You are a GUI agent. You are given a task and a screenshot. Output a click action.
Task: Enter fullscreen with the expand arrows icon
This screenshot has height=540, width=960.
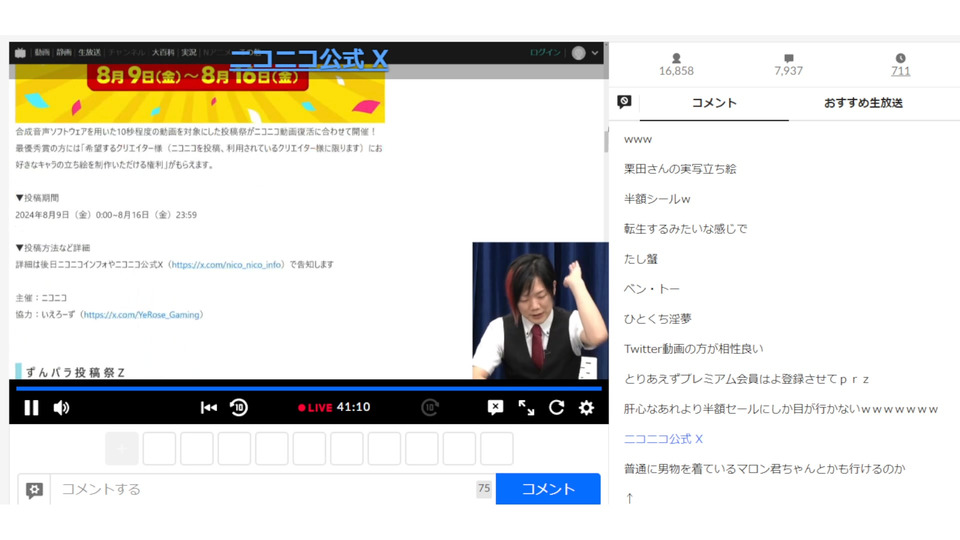click(526, 408)
